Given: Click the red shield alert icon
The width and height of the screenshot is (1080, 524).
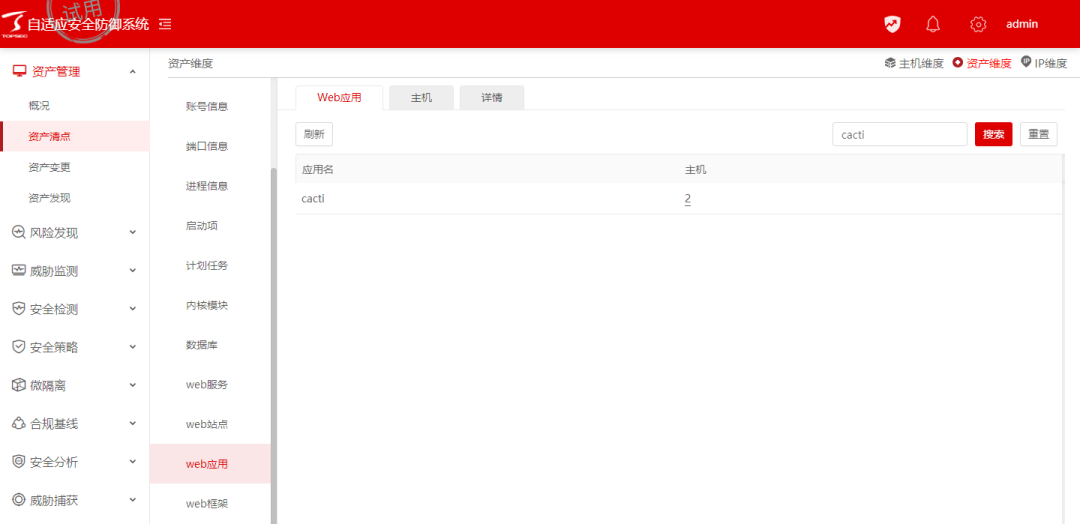Looking at the screenshot, I should tap(892, 24).
